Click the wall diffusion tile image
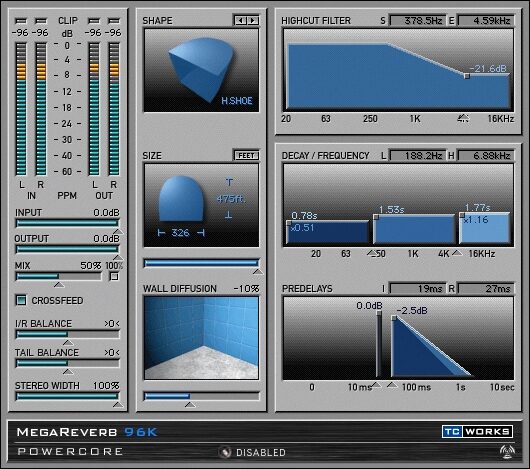The width and height of the screenshot is (530, 469). coord(201,338)
